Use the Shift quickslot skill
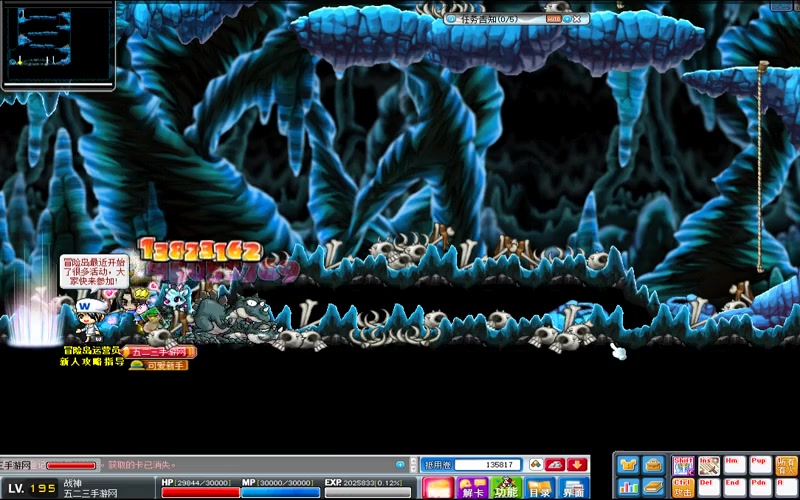The image size is (800, 500). pos(683,466)
